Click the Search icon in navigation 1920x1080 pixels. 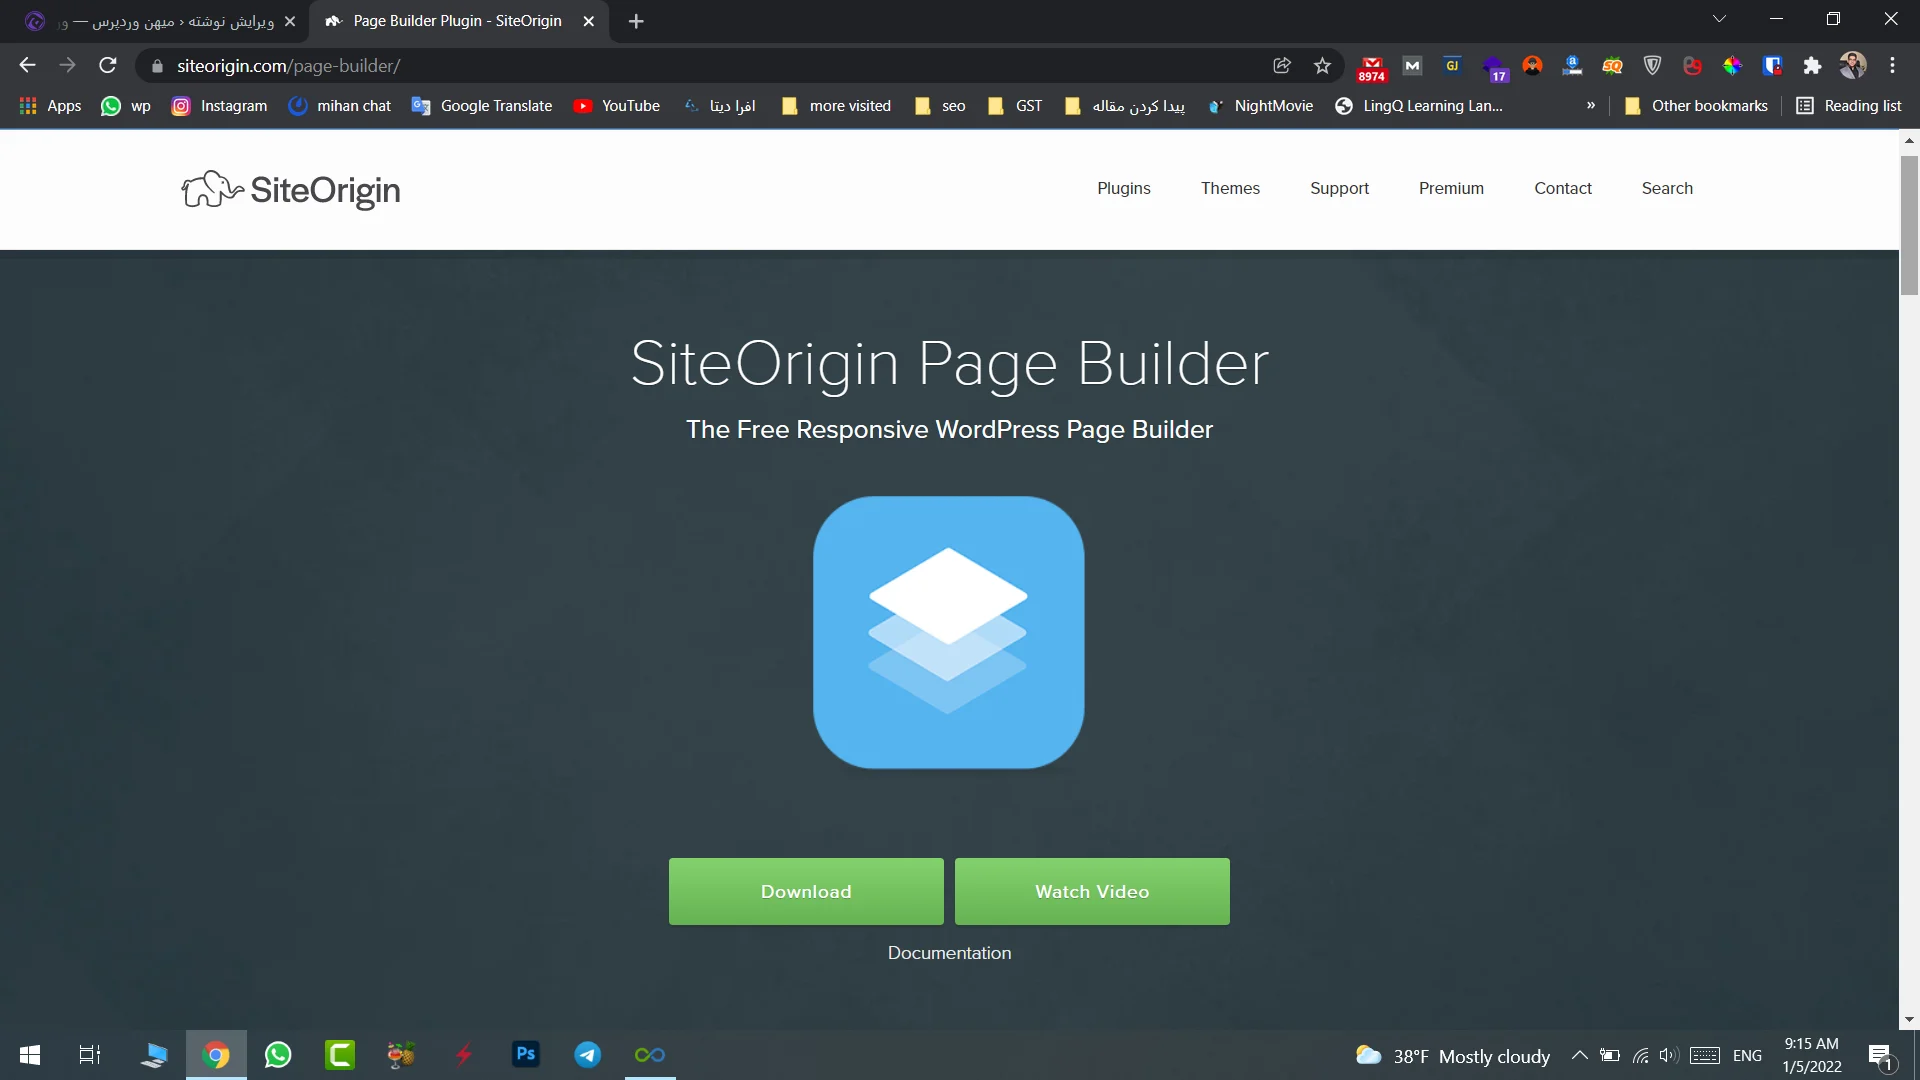[x=1668, y=189]
